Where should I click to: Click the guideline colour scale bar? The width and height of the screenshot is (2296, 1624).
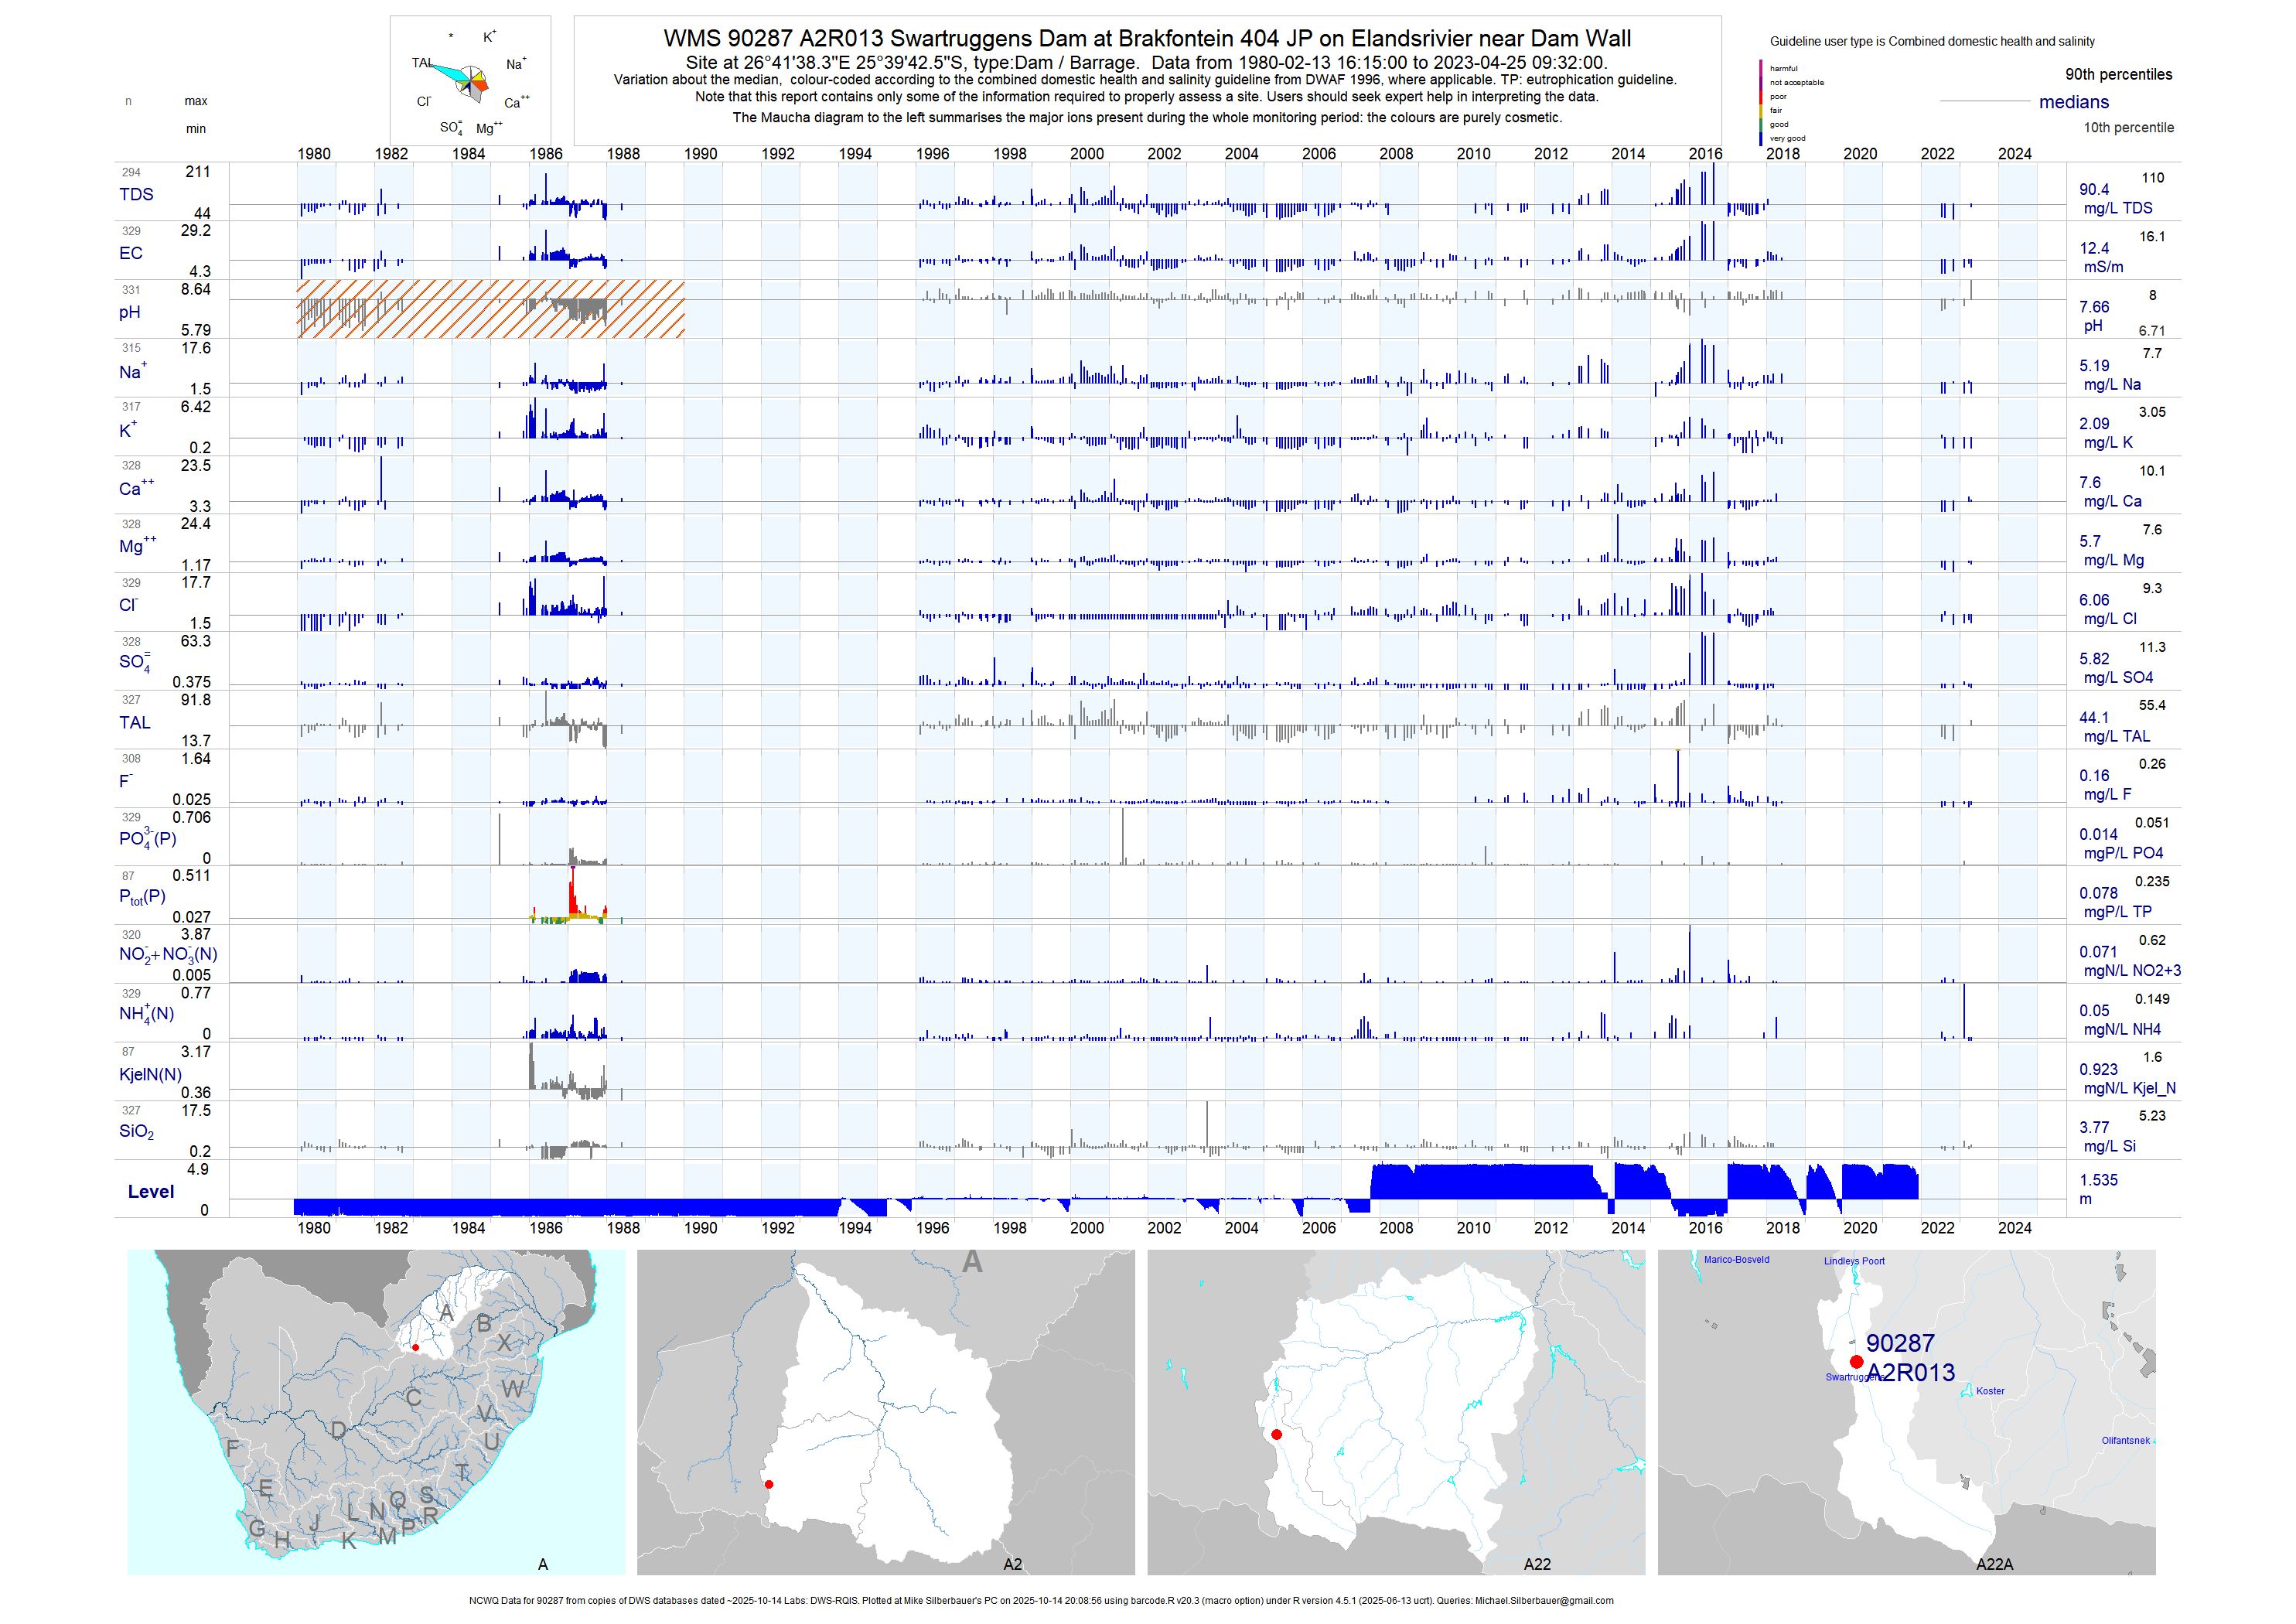click(1761, 103)
